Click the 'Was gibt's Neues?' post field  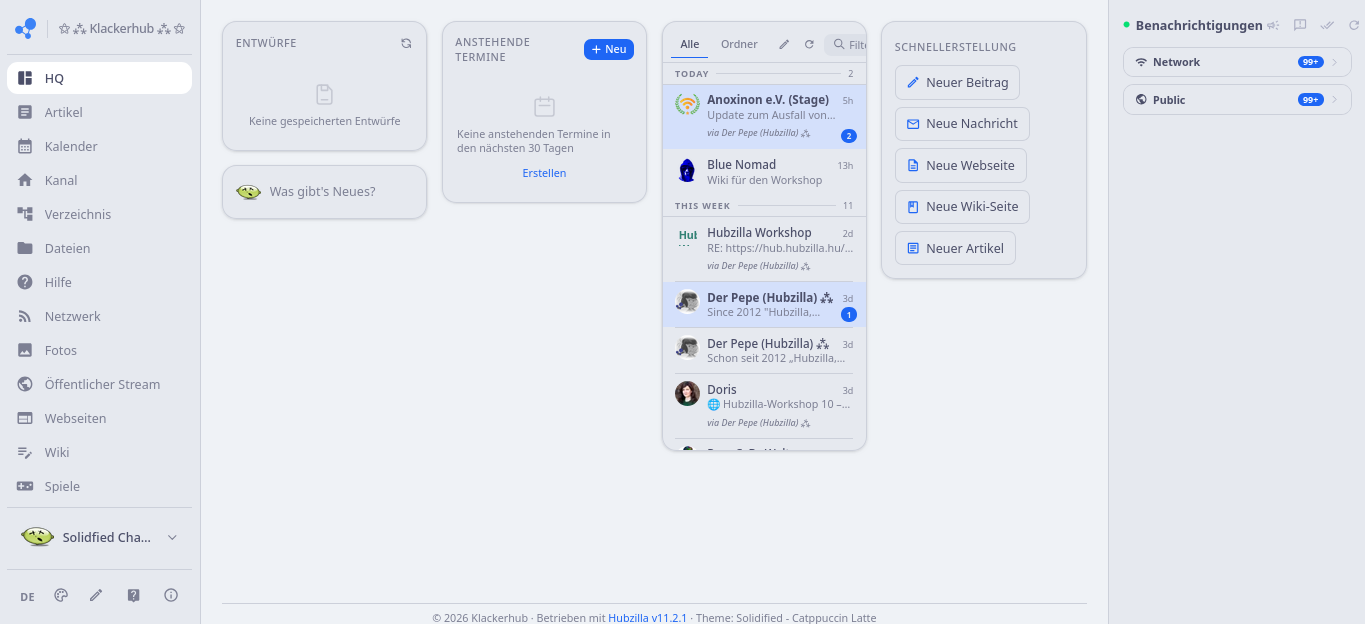324,192
